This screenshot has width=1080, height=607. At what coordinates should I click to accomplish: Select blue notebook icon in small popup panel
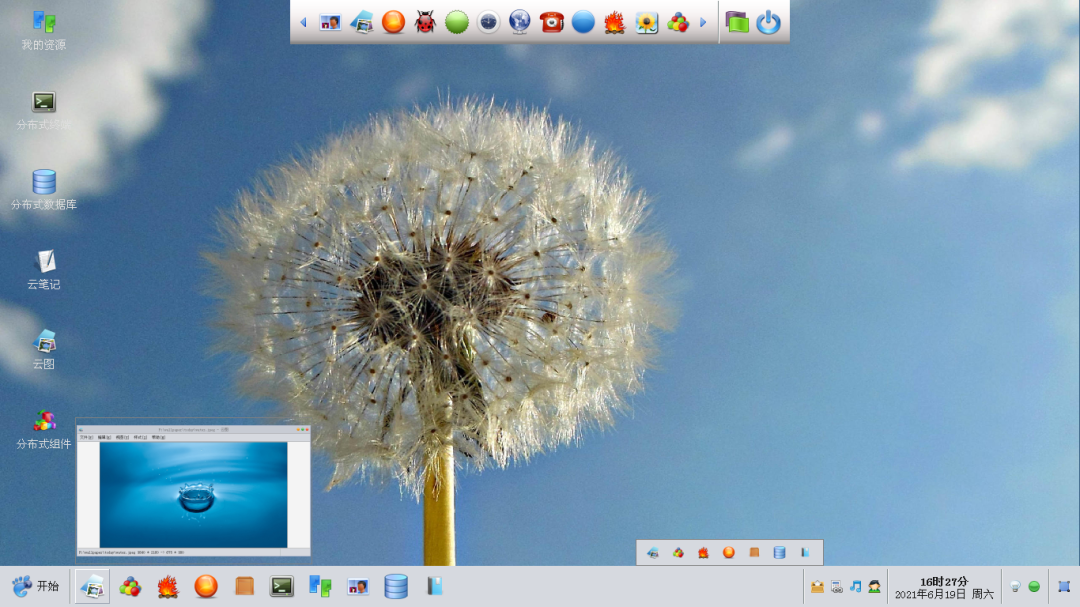click(x=804, y=553)
